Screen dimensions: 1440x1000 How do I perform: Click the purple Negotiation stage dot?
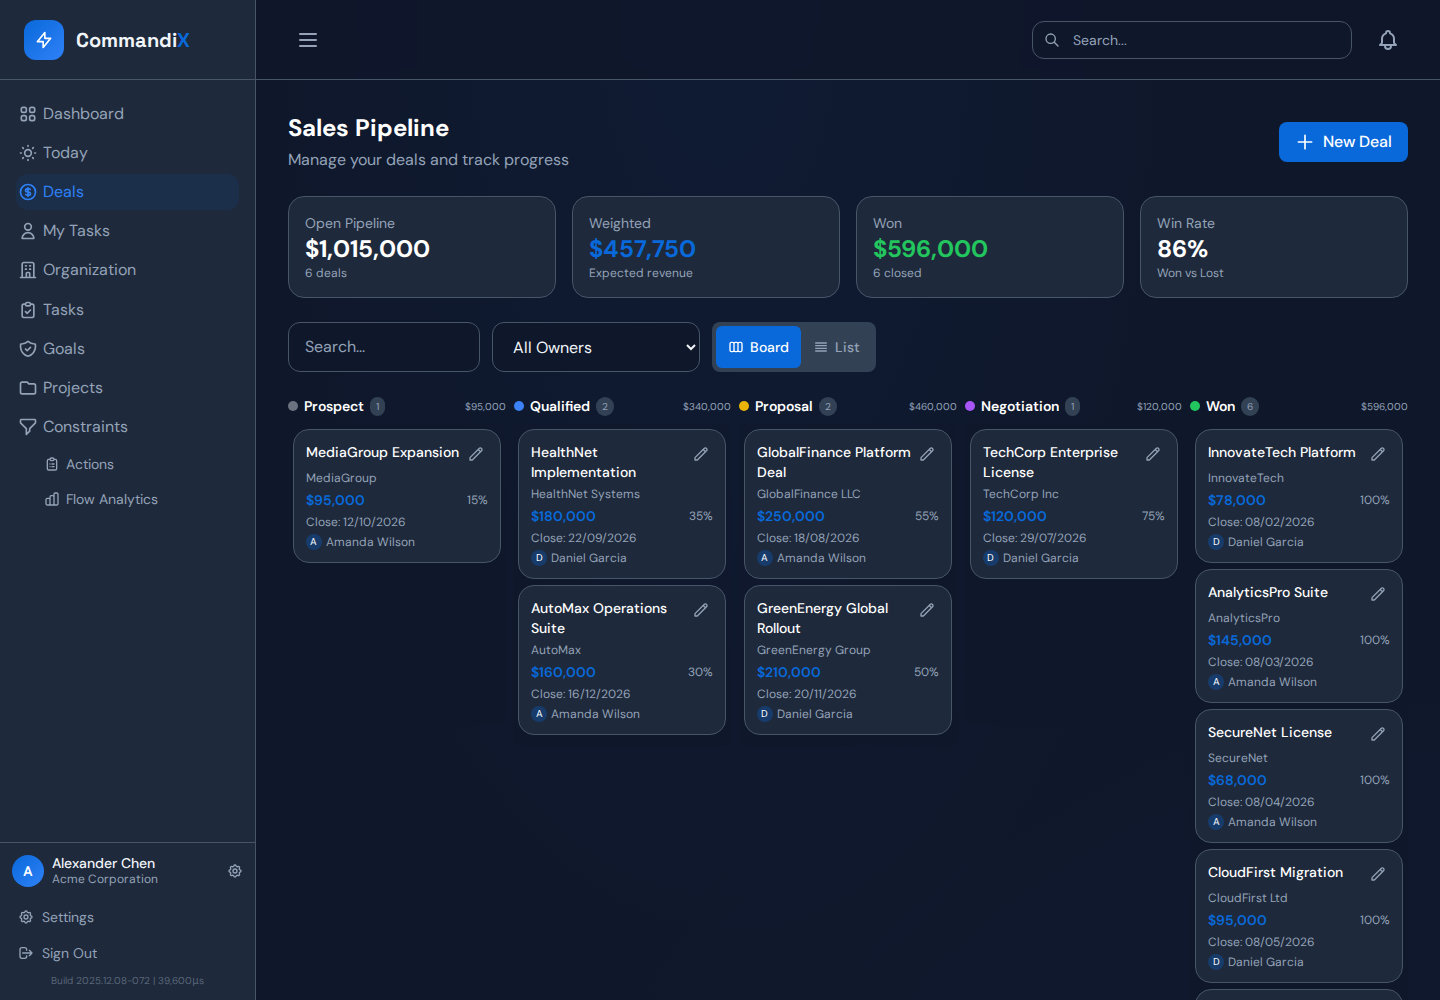[x=970, y=406]
